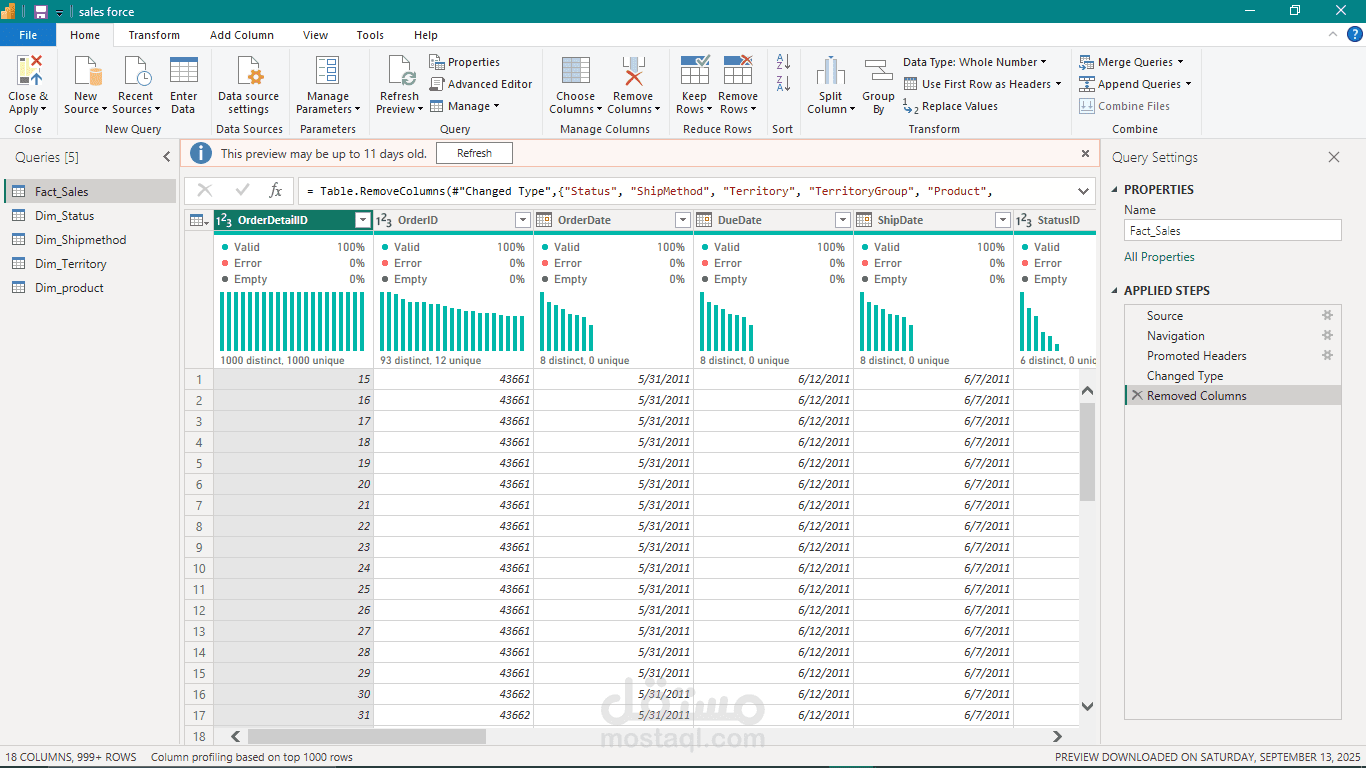Click the Refresh Preview icon
The height and width of the screenshot is (768, 1366).
(399, 72)
